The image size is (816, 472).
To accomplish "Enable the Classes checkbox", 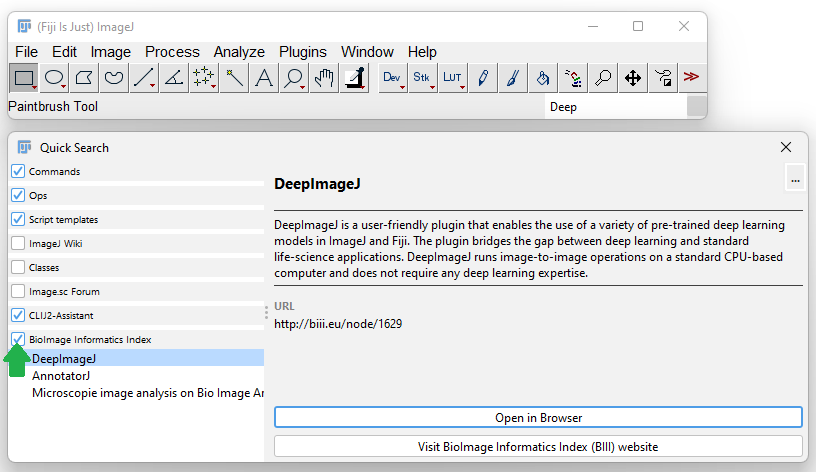I will click(x=18, y=267).
